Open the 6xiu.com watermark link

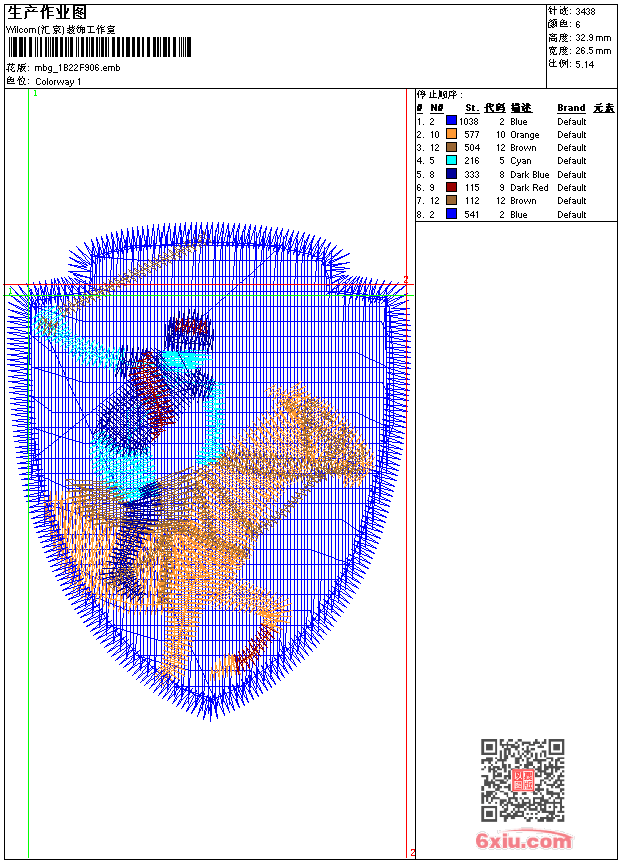[524, 842]
